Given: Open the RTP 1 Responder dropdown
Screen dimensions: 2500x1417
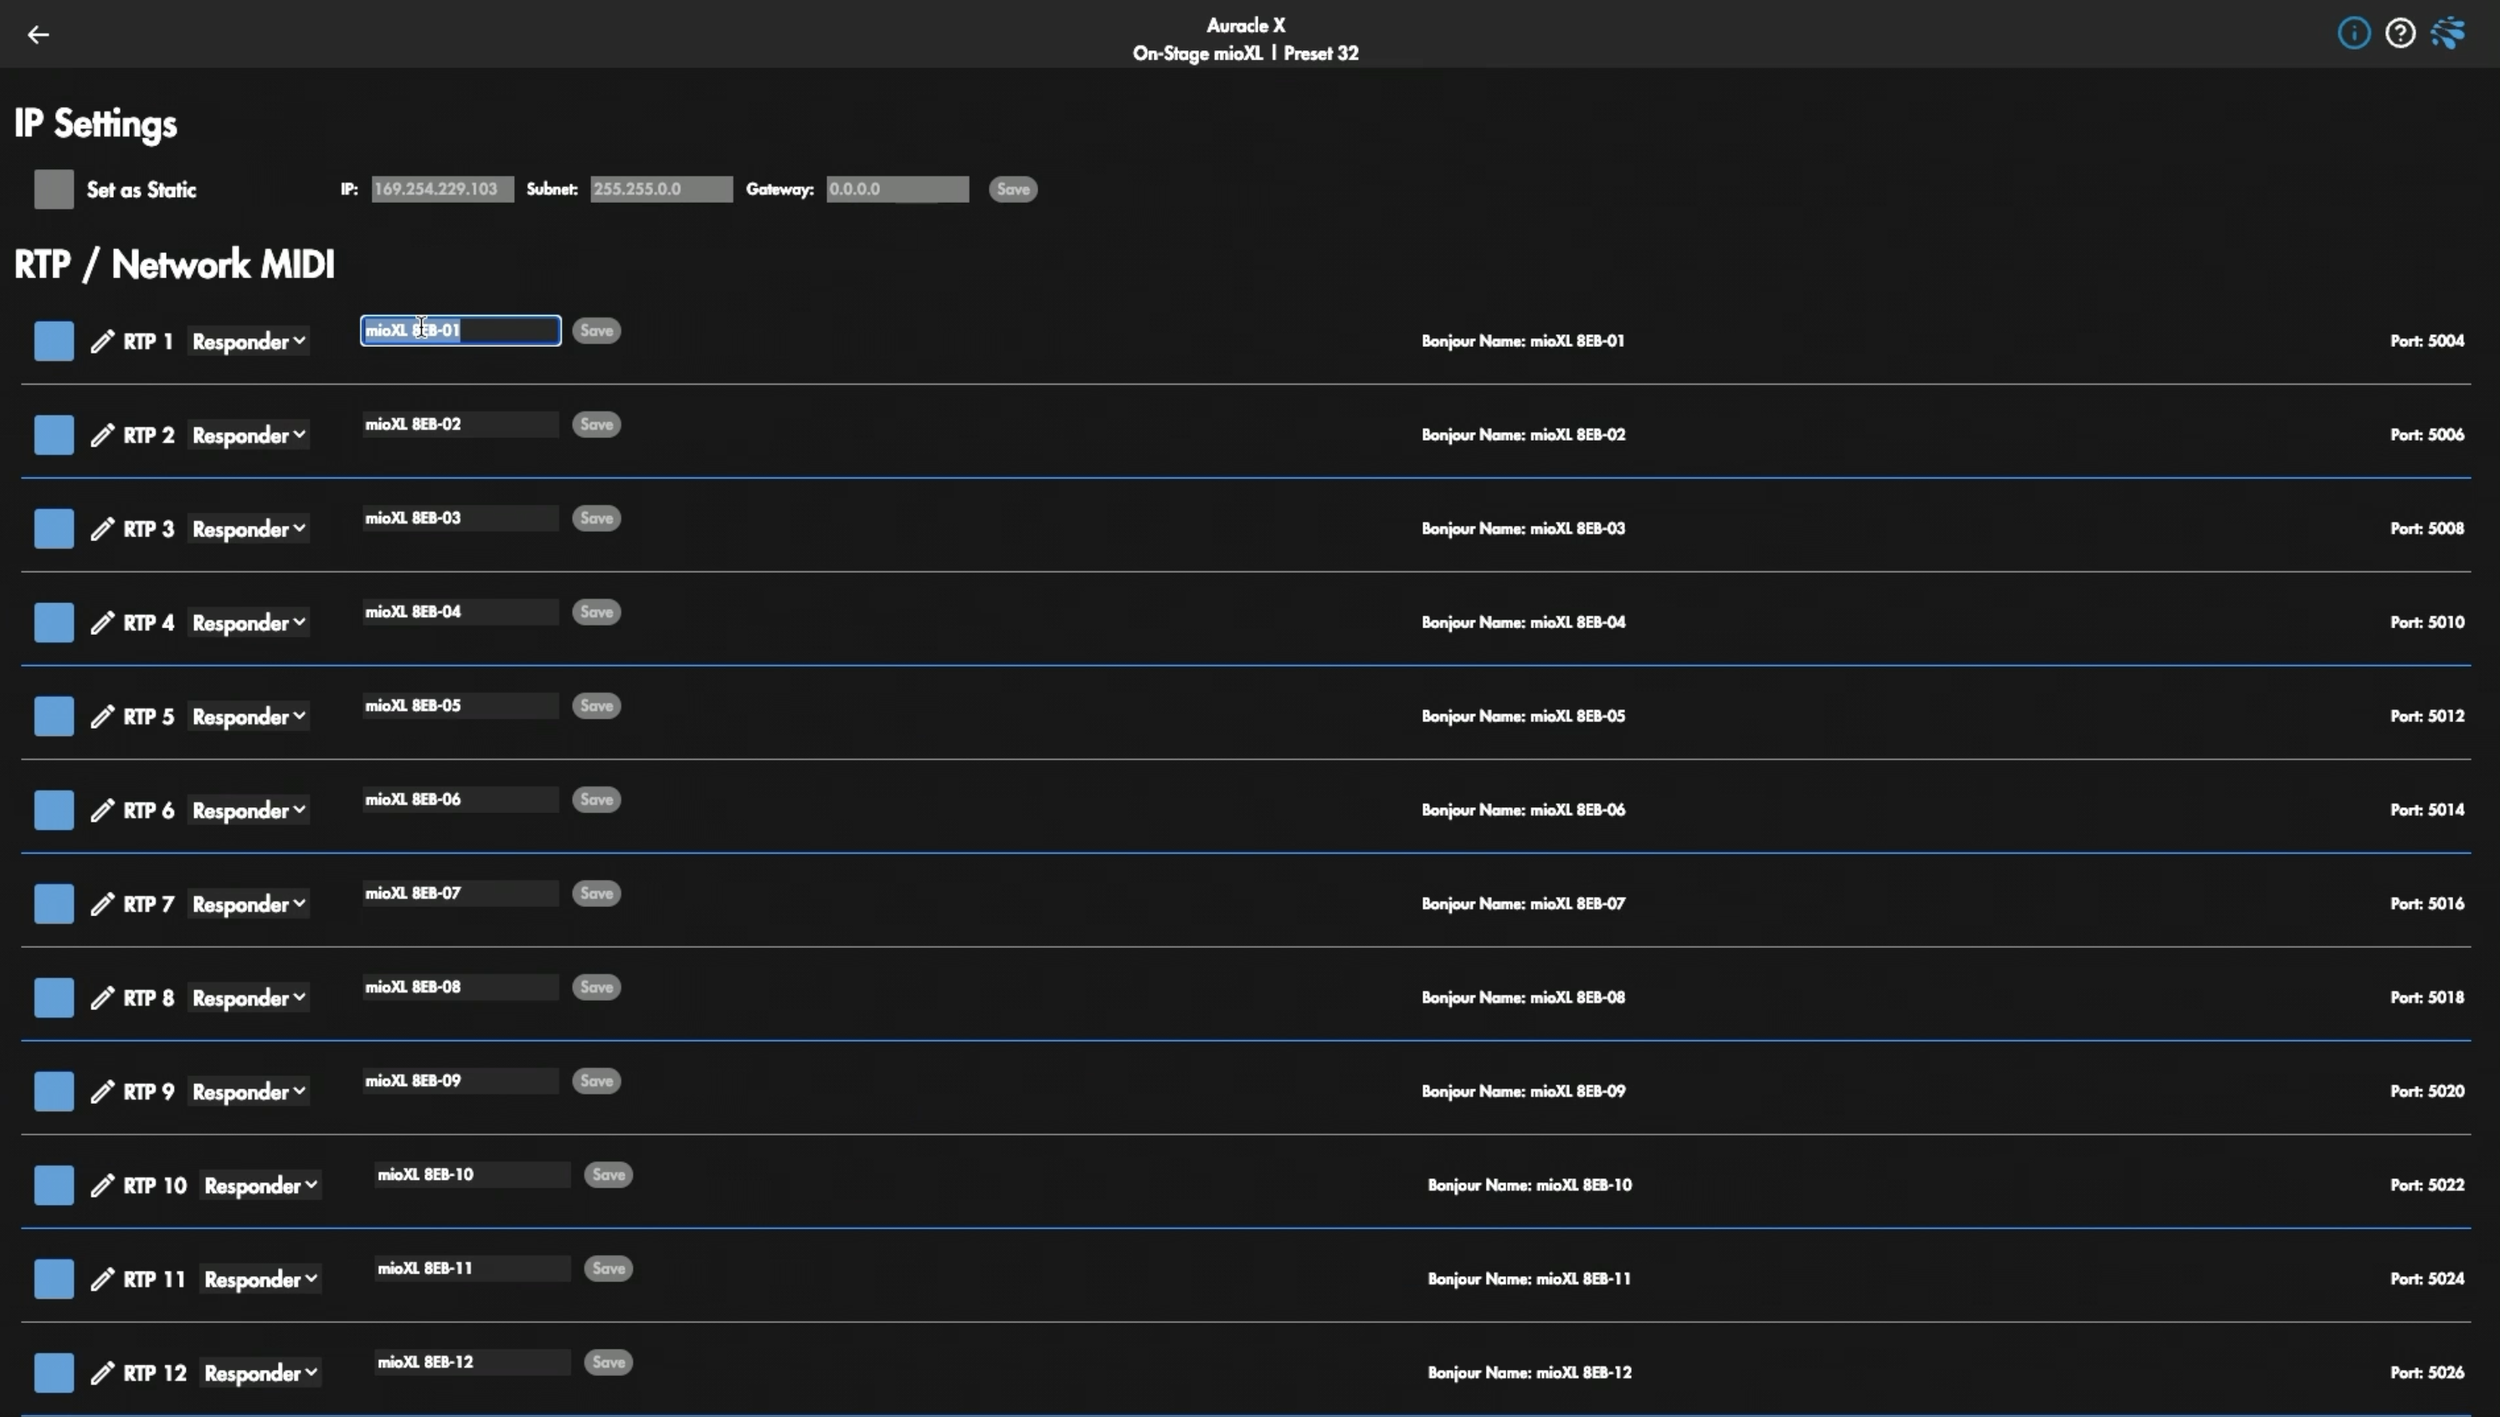Looking at the screenshot, I should (248, 342).
